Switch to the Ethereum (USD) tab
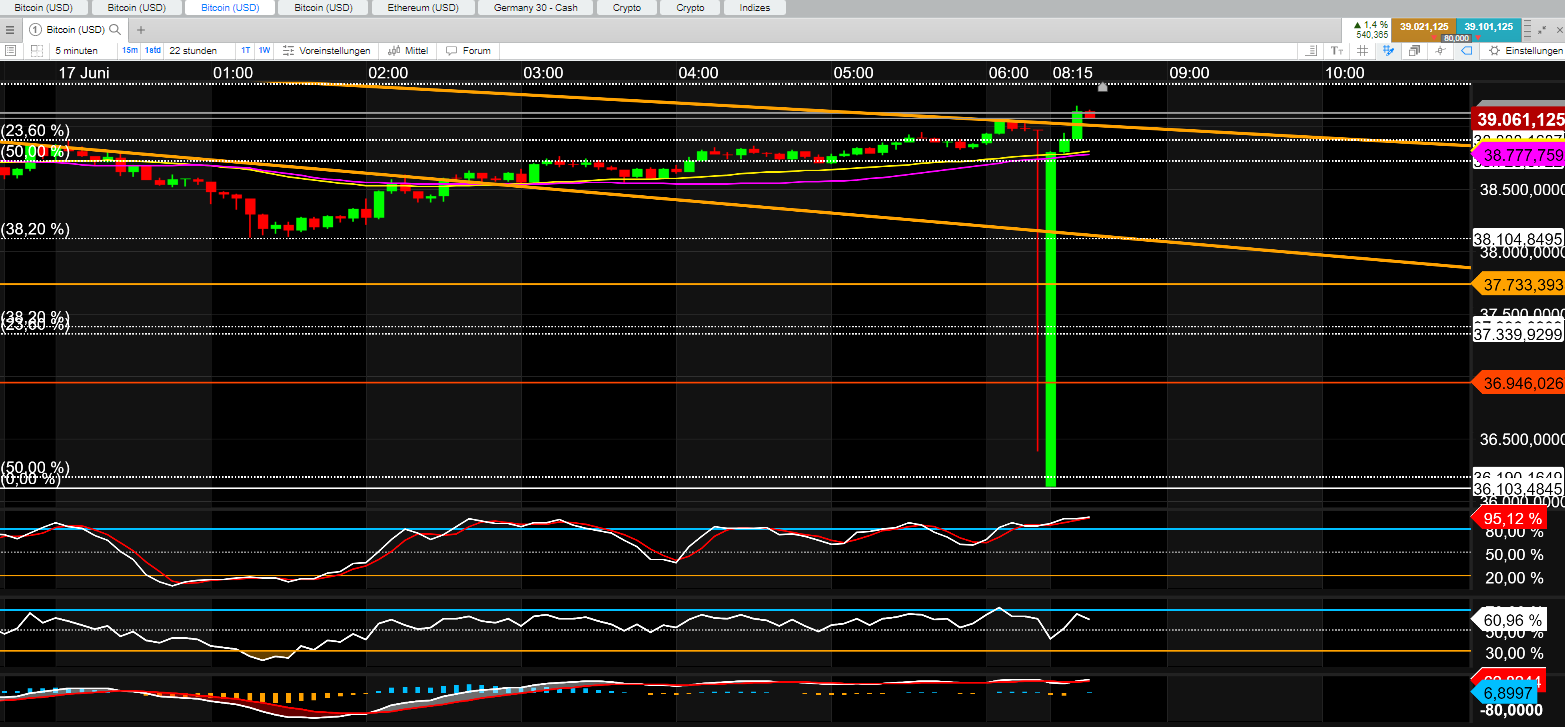 tap(423, 7)
